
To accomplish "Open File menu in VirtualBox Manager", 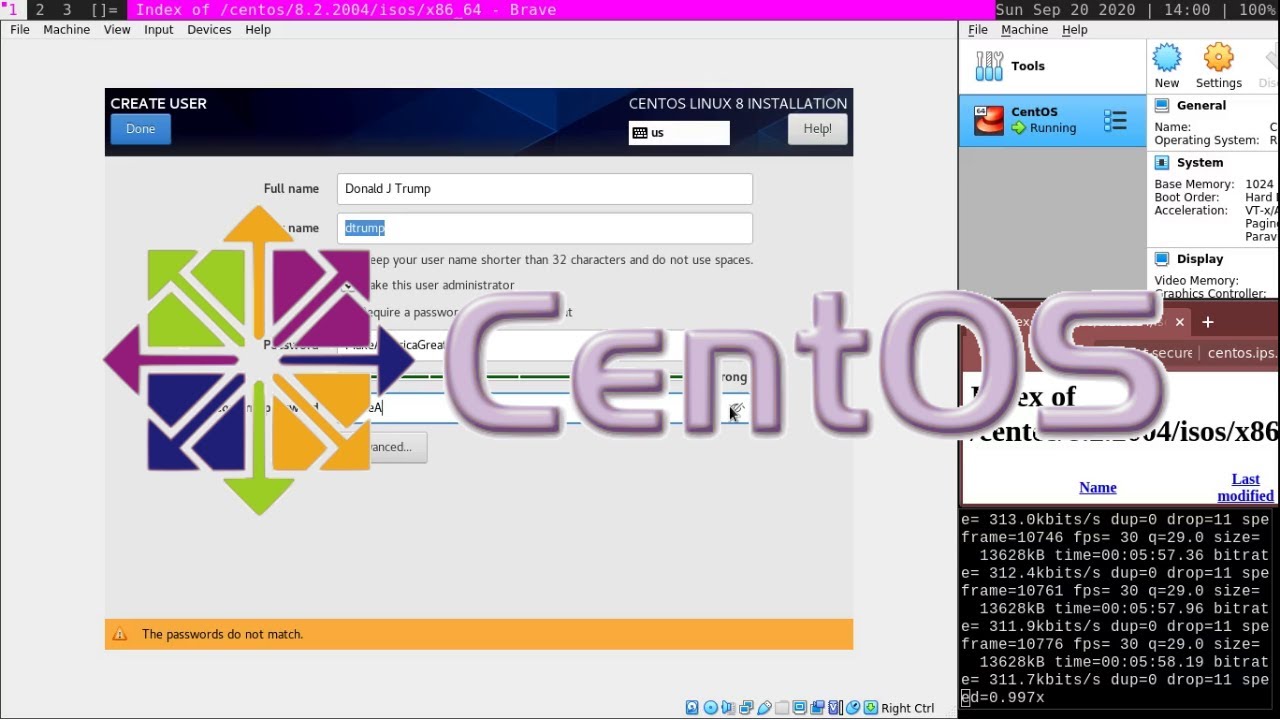I will (x=978, y=30).
